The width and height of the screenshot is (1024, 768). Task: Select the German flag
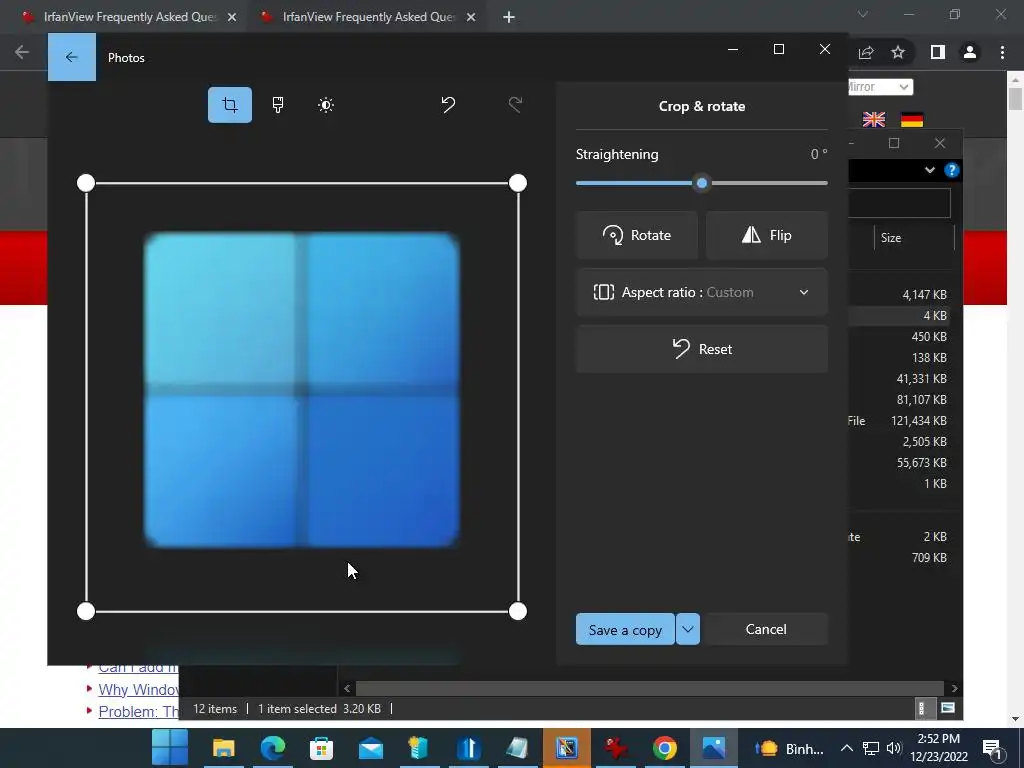coord(912,120)
